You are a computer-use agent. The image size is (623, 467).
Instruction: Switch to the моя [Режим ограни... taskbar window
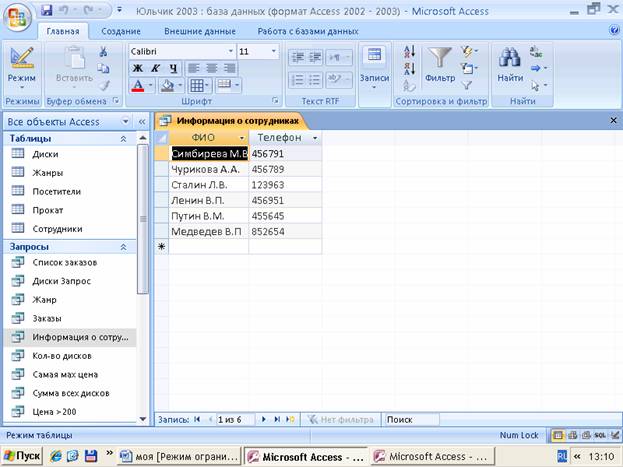[180, 456]
